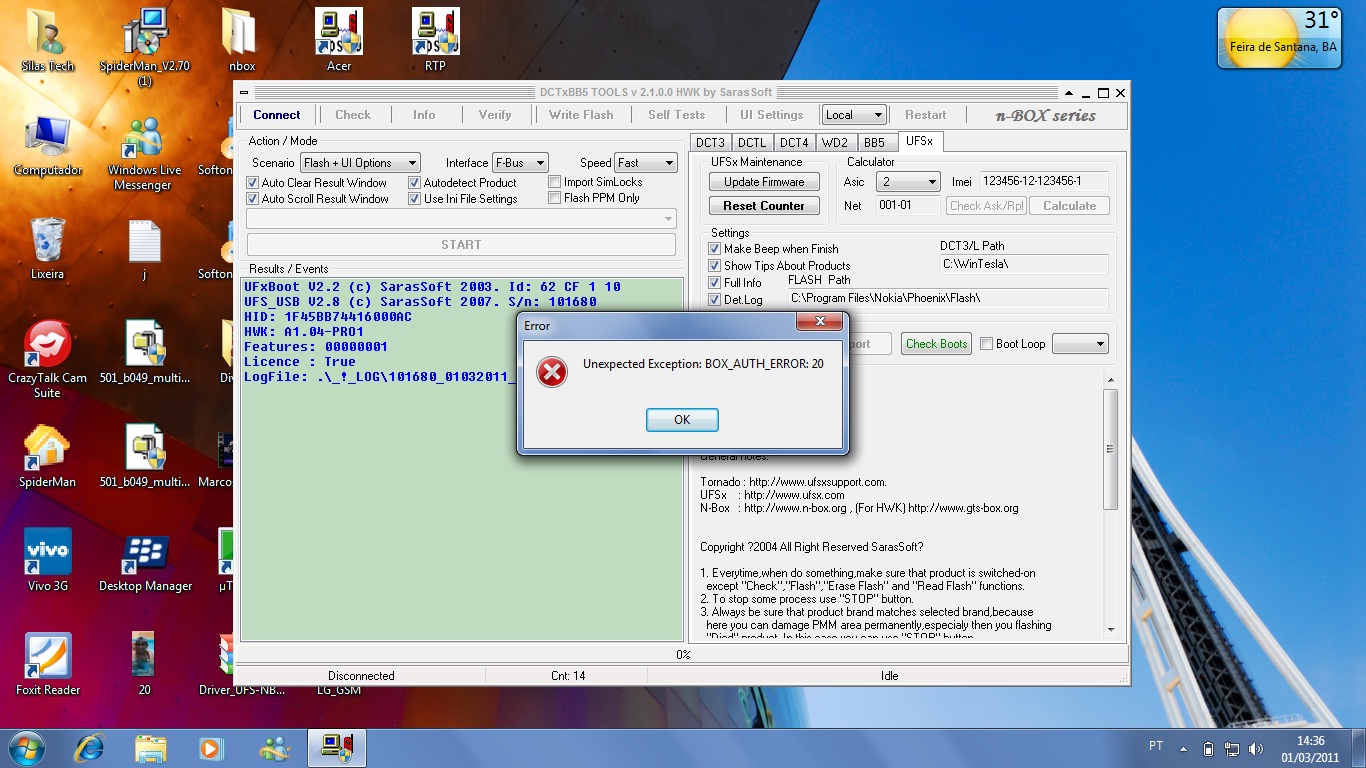Launch CrazyTalk Cam Suite
1366x768 pixels.
point(48,358)
